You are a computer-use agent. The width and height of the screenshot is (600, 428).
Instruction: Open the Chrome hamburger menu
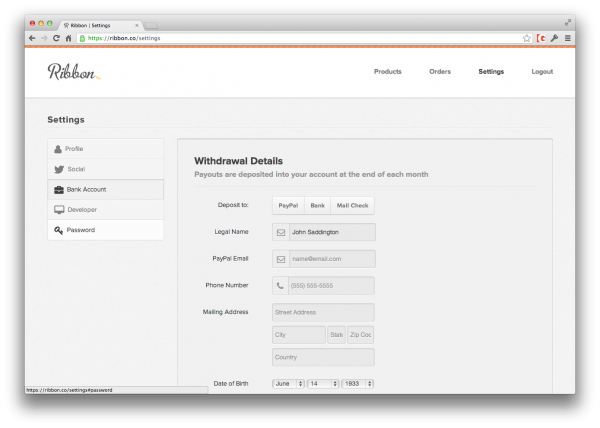(568, 38)
